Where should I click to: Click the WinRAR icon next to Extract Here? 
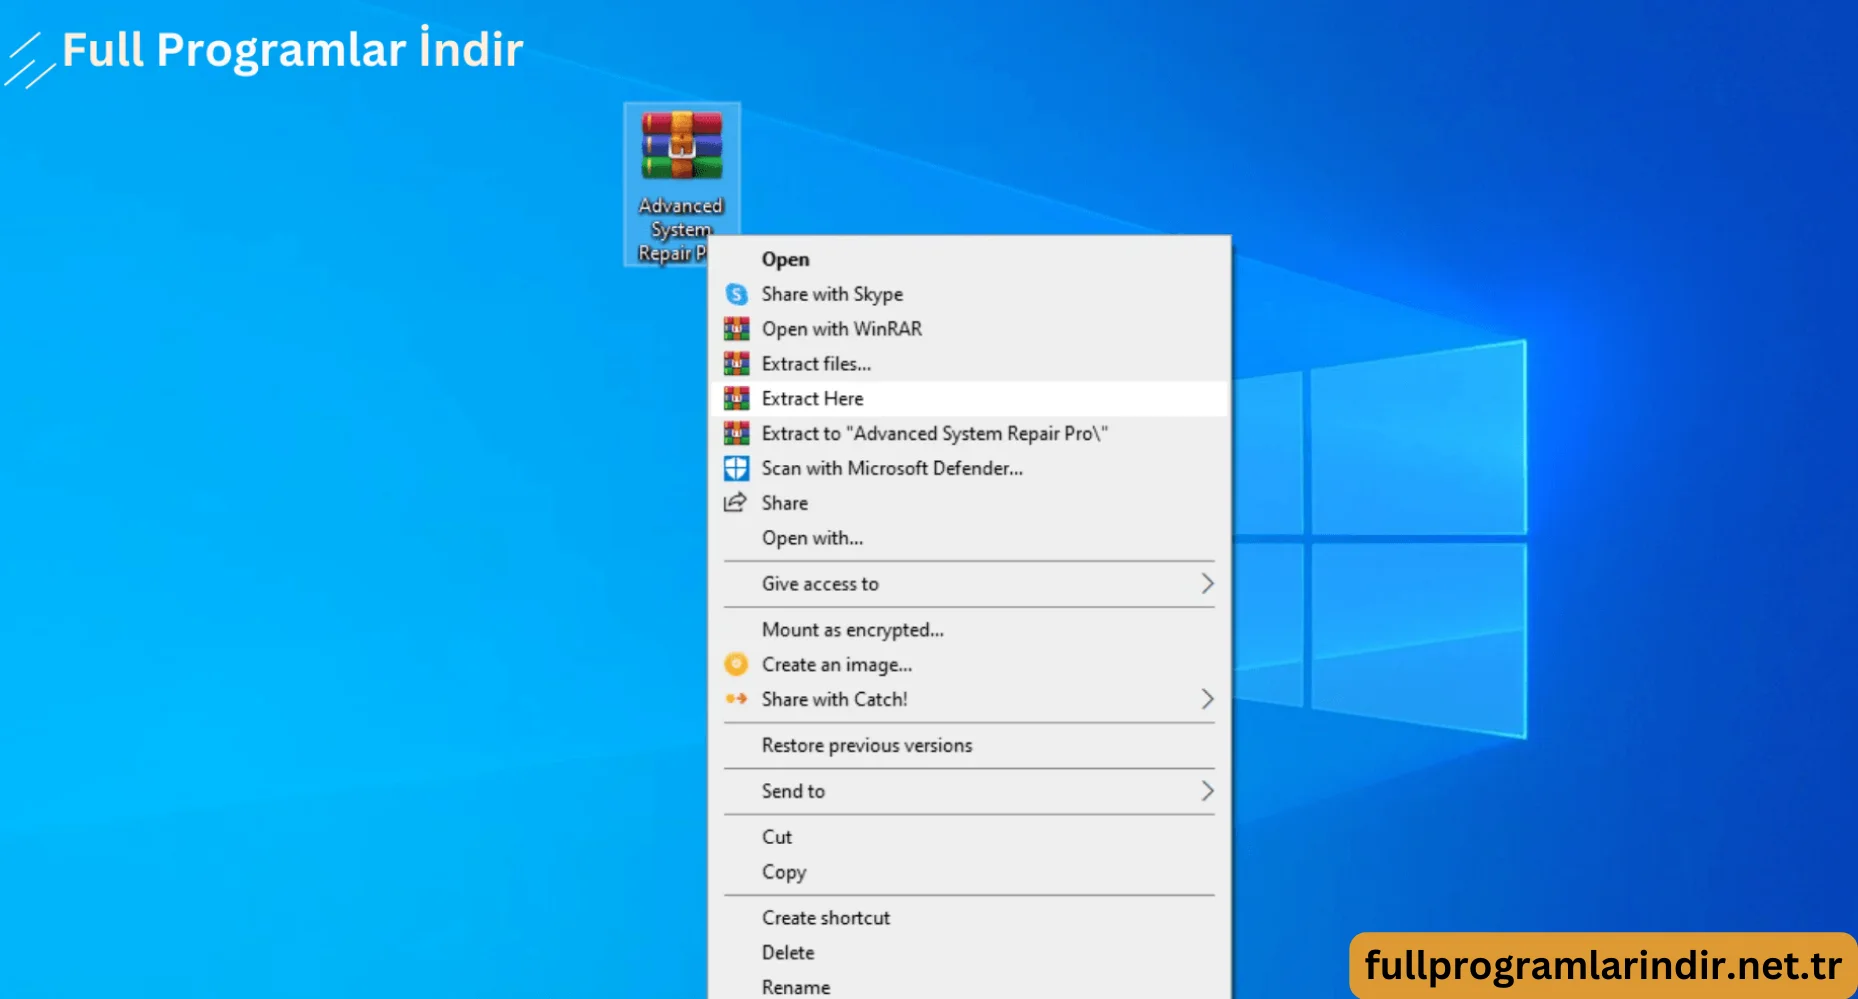pos(736,399)
